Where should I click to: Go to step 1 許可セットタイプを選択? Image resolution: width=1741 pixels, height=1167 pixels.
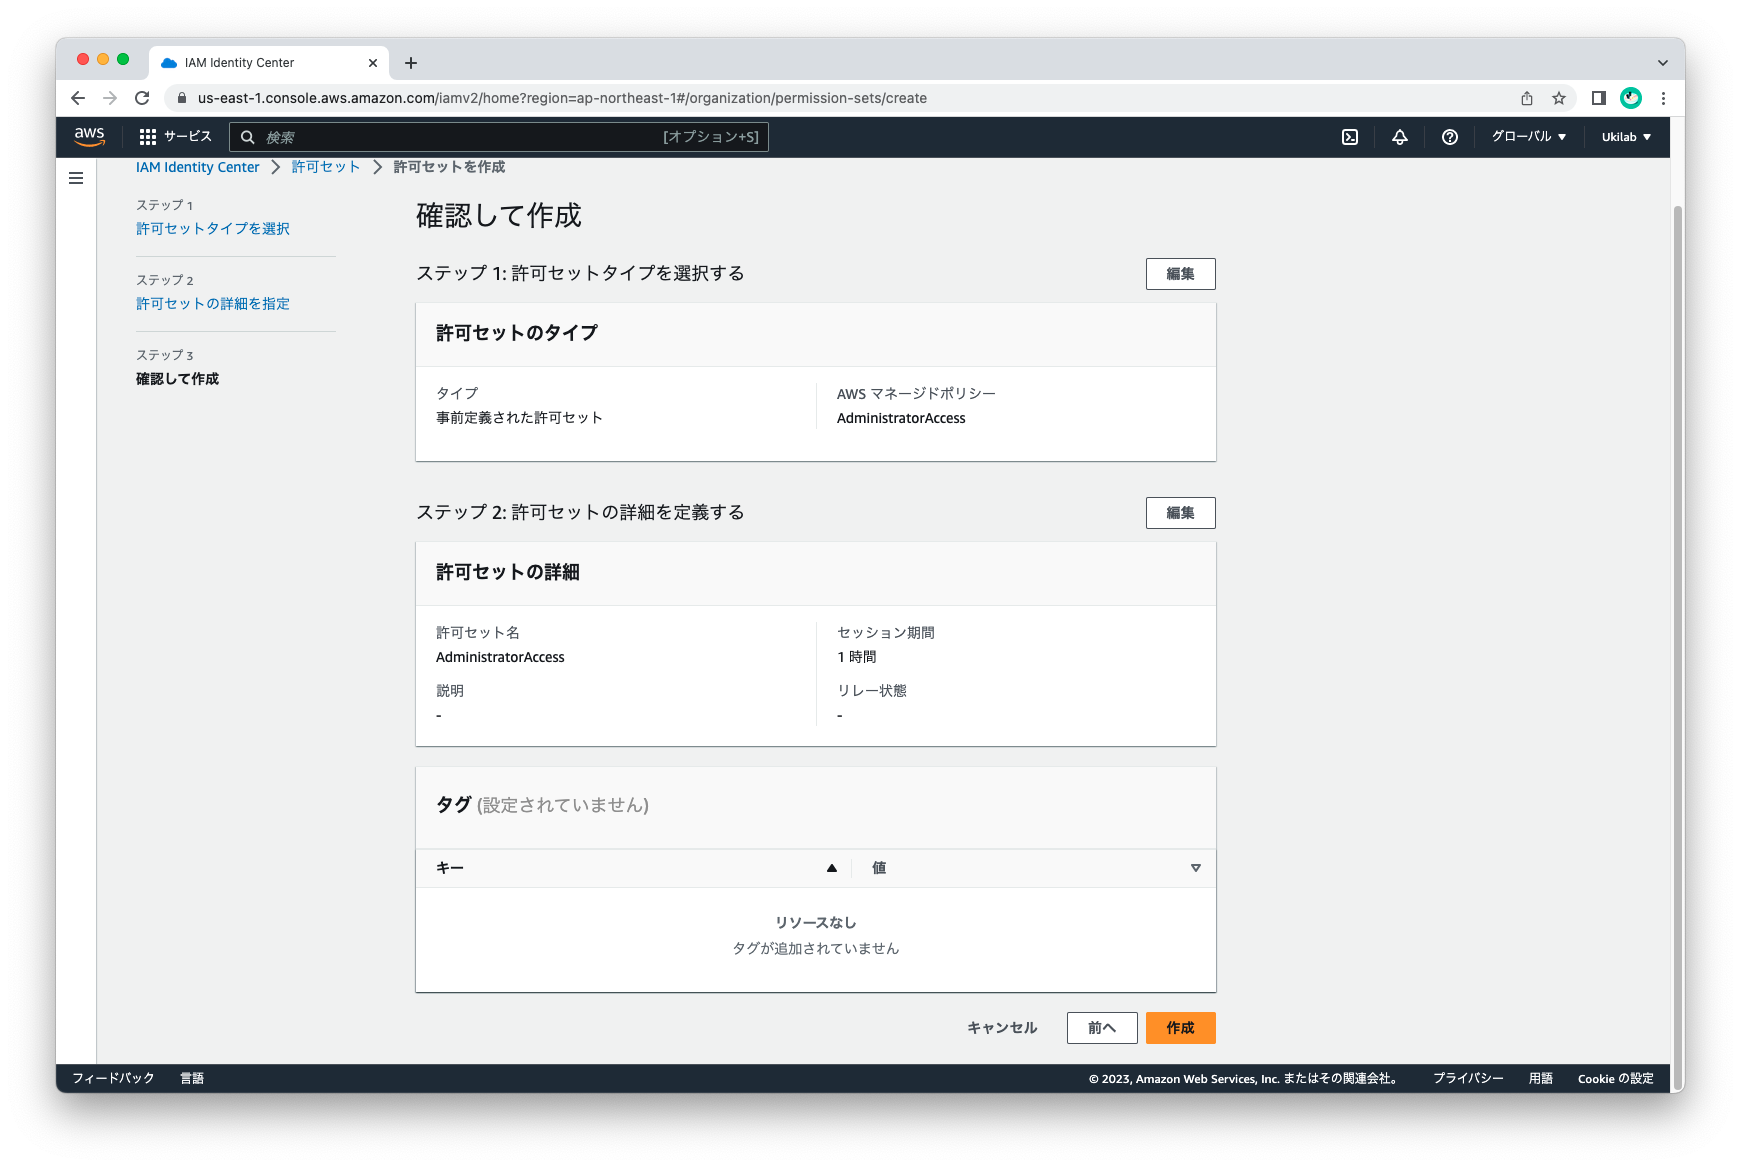click(x=213, y=229)
